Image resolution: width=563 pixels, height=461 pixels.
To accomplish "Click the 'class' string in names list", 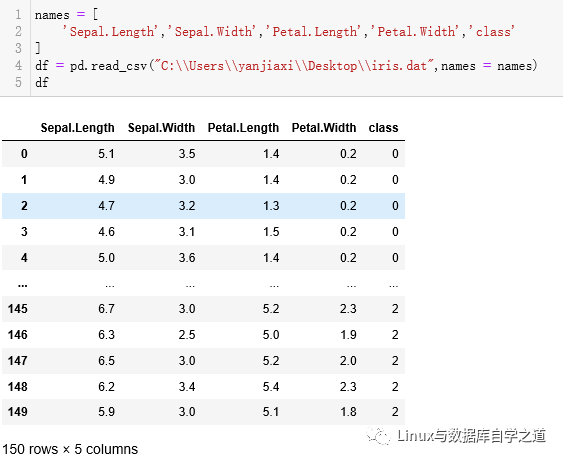I will (x=492, y=32).
